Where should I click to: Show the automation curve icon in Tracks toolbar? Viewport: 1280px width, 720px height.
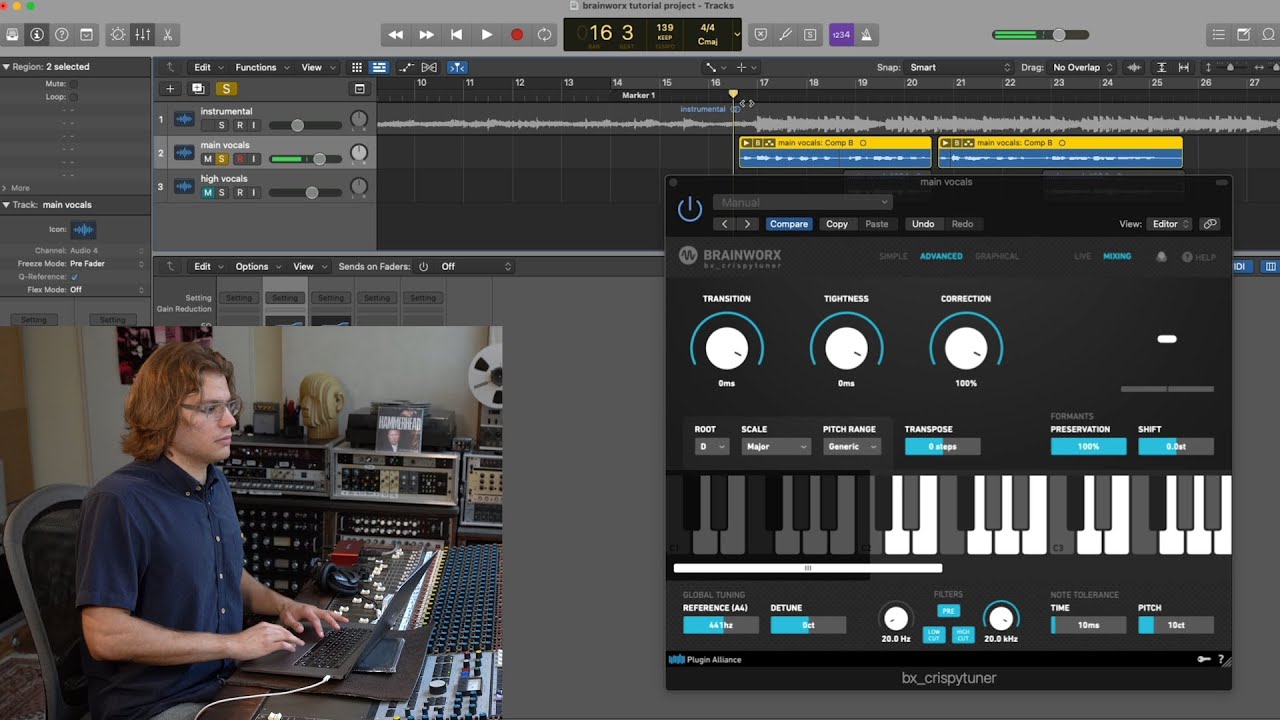pyautogui.click(x=406, y=67)
